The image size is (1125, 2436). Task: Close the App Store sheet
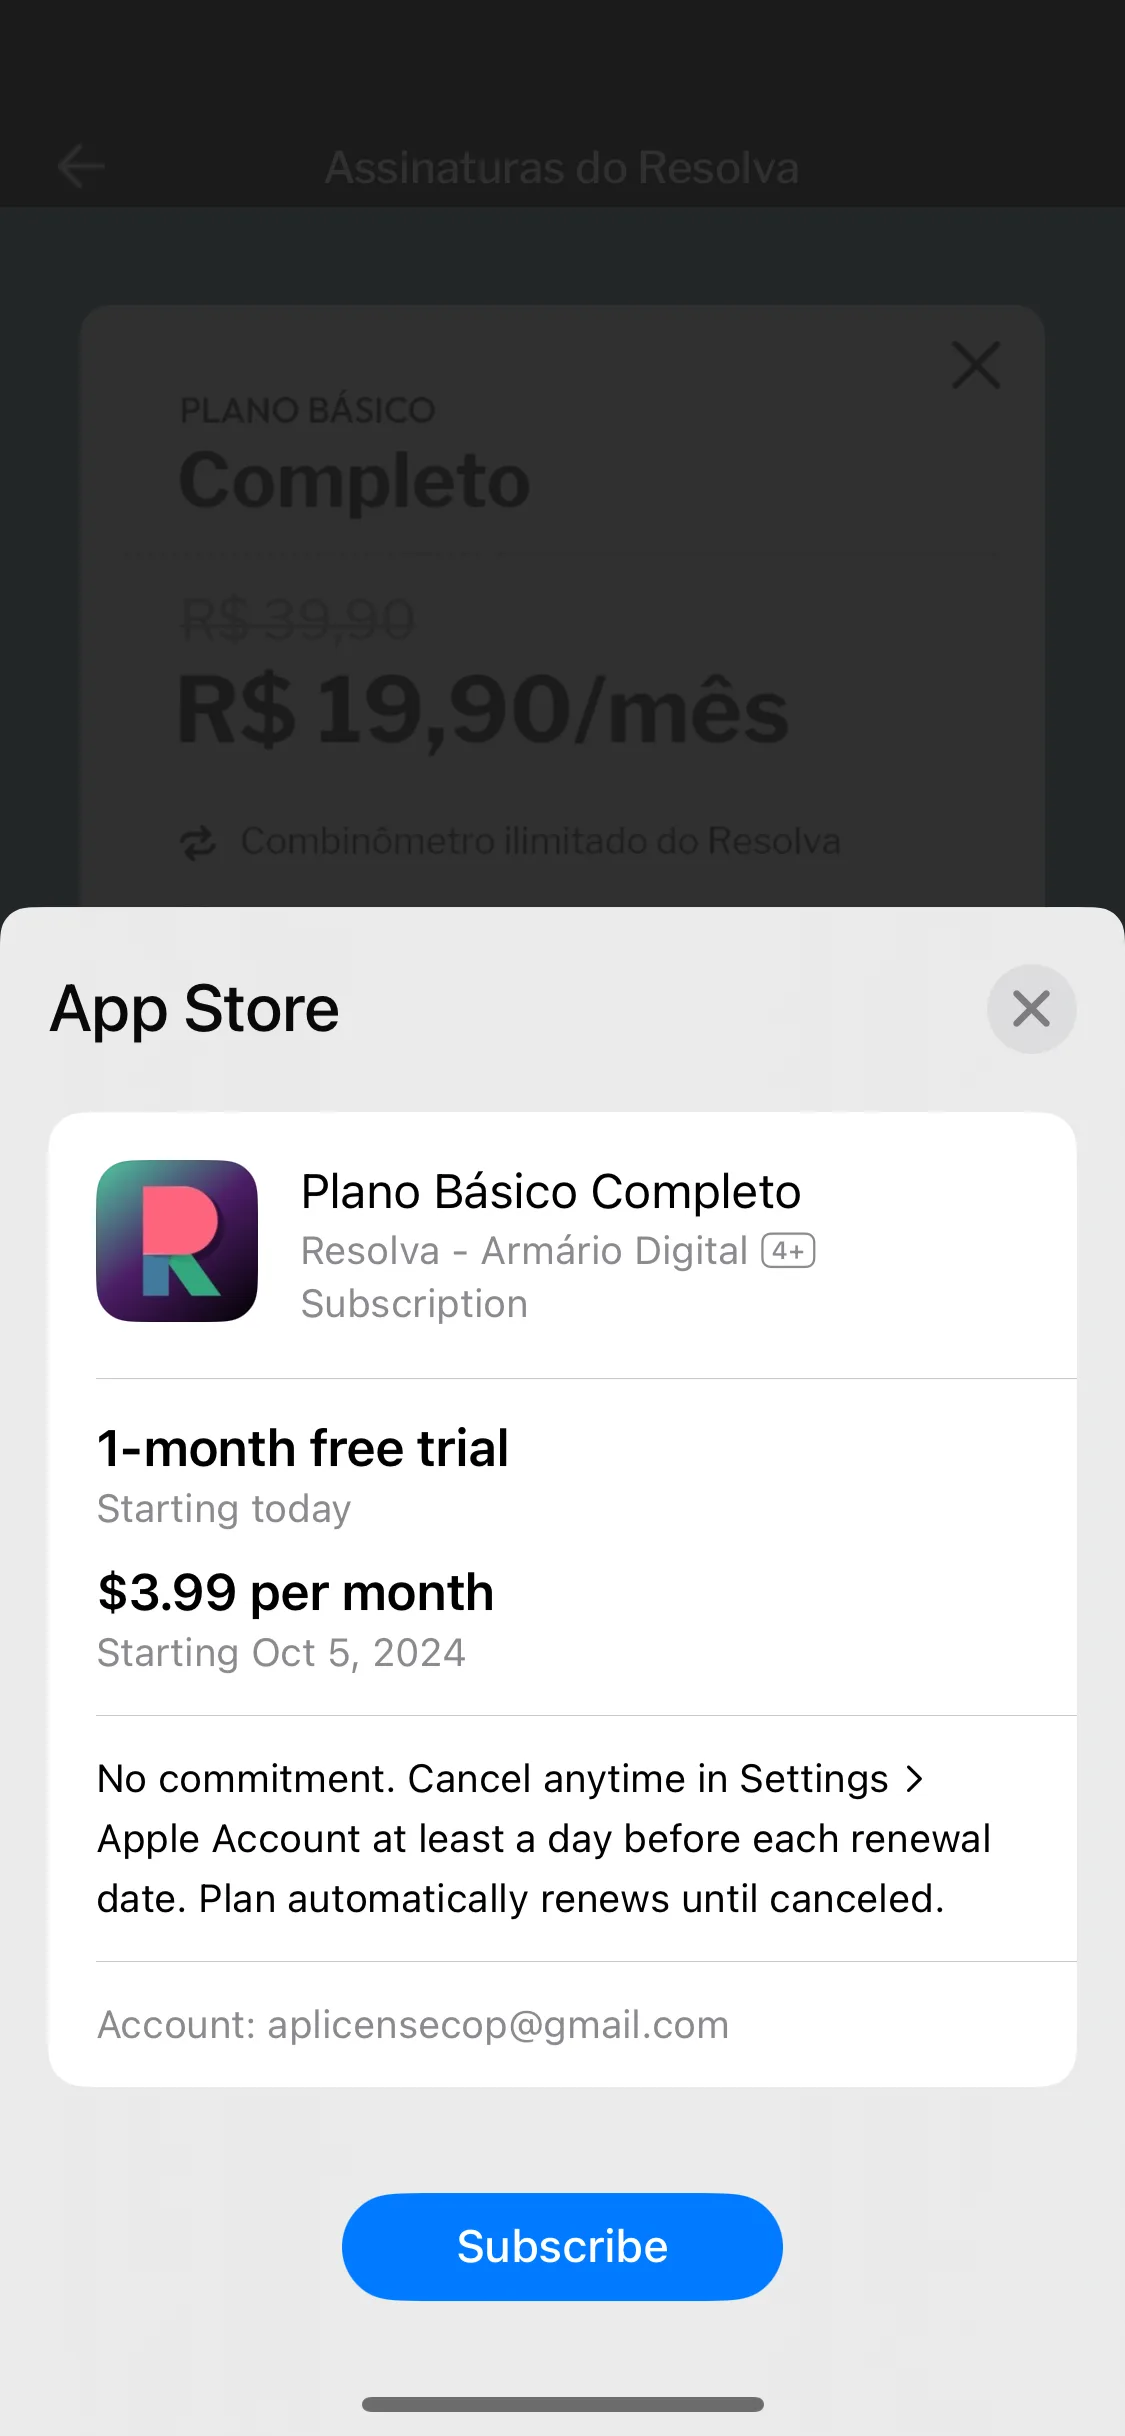click(x=1031, y=1008)
